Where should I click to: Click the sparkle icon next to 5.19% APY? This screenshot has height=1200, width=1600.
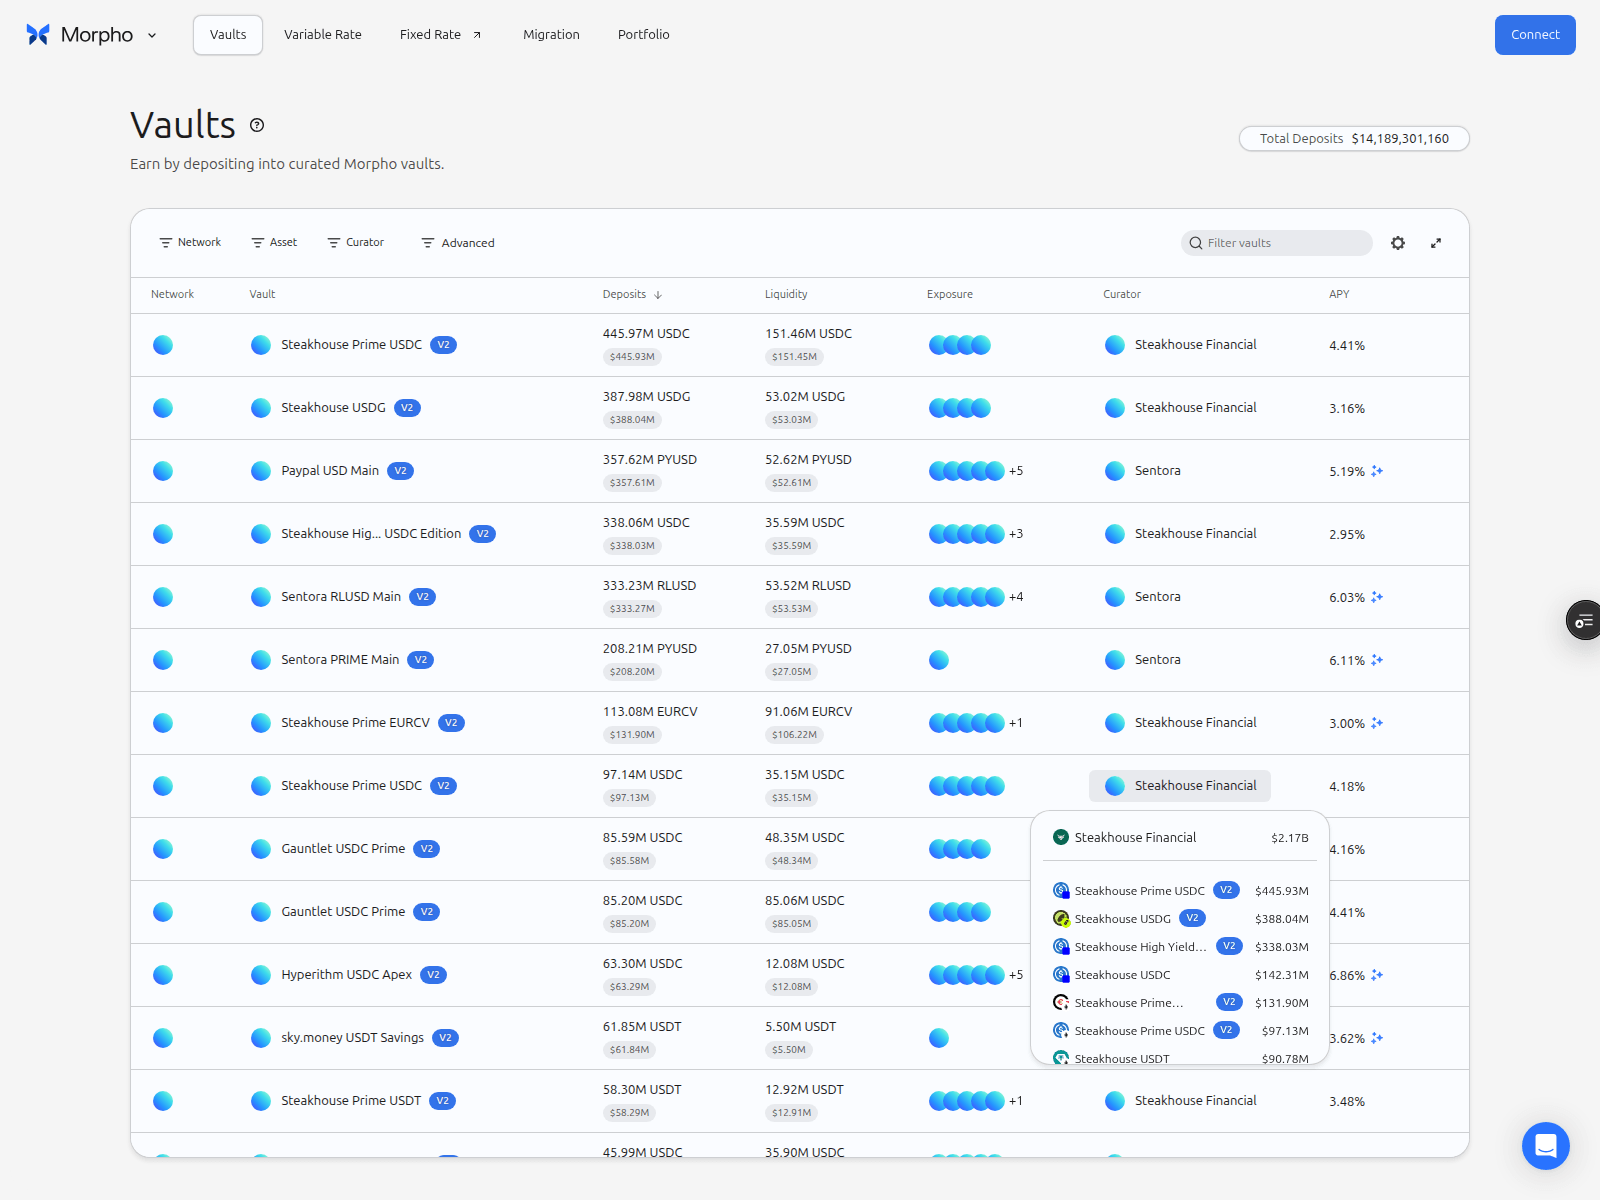1377,471
